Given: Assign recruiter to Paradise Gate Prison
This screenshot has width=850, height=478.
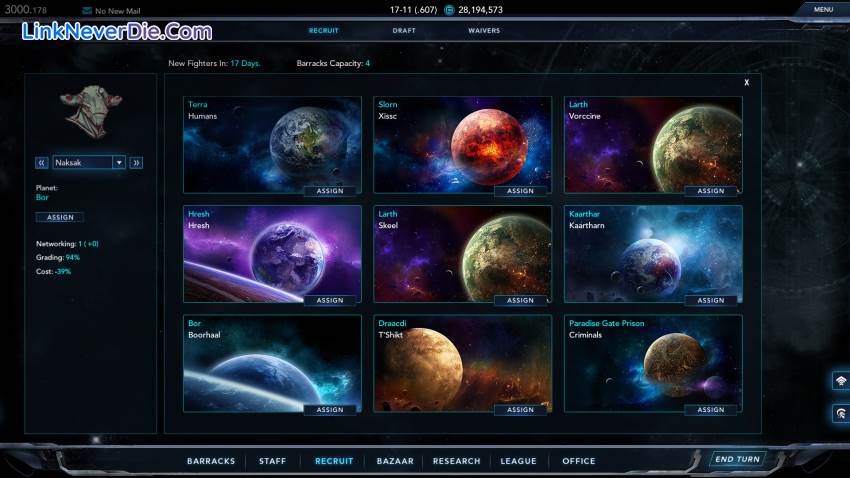Looking at the screenshot, I should coord(710,409).
